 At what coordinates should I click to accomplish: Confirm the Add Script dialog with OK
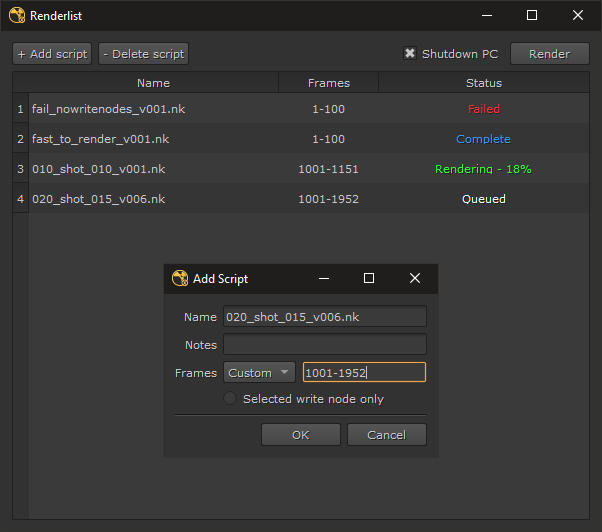point(301,435)
